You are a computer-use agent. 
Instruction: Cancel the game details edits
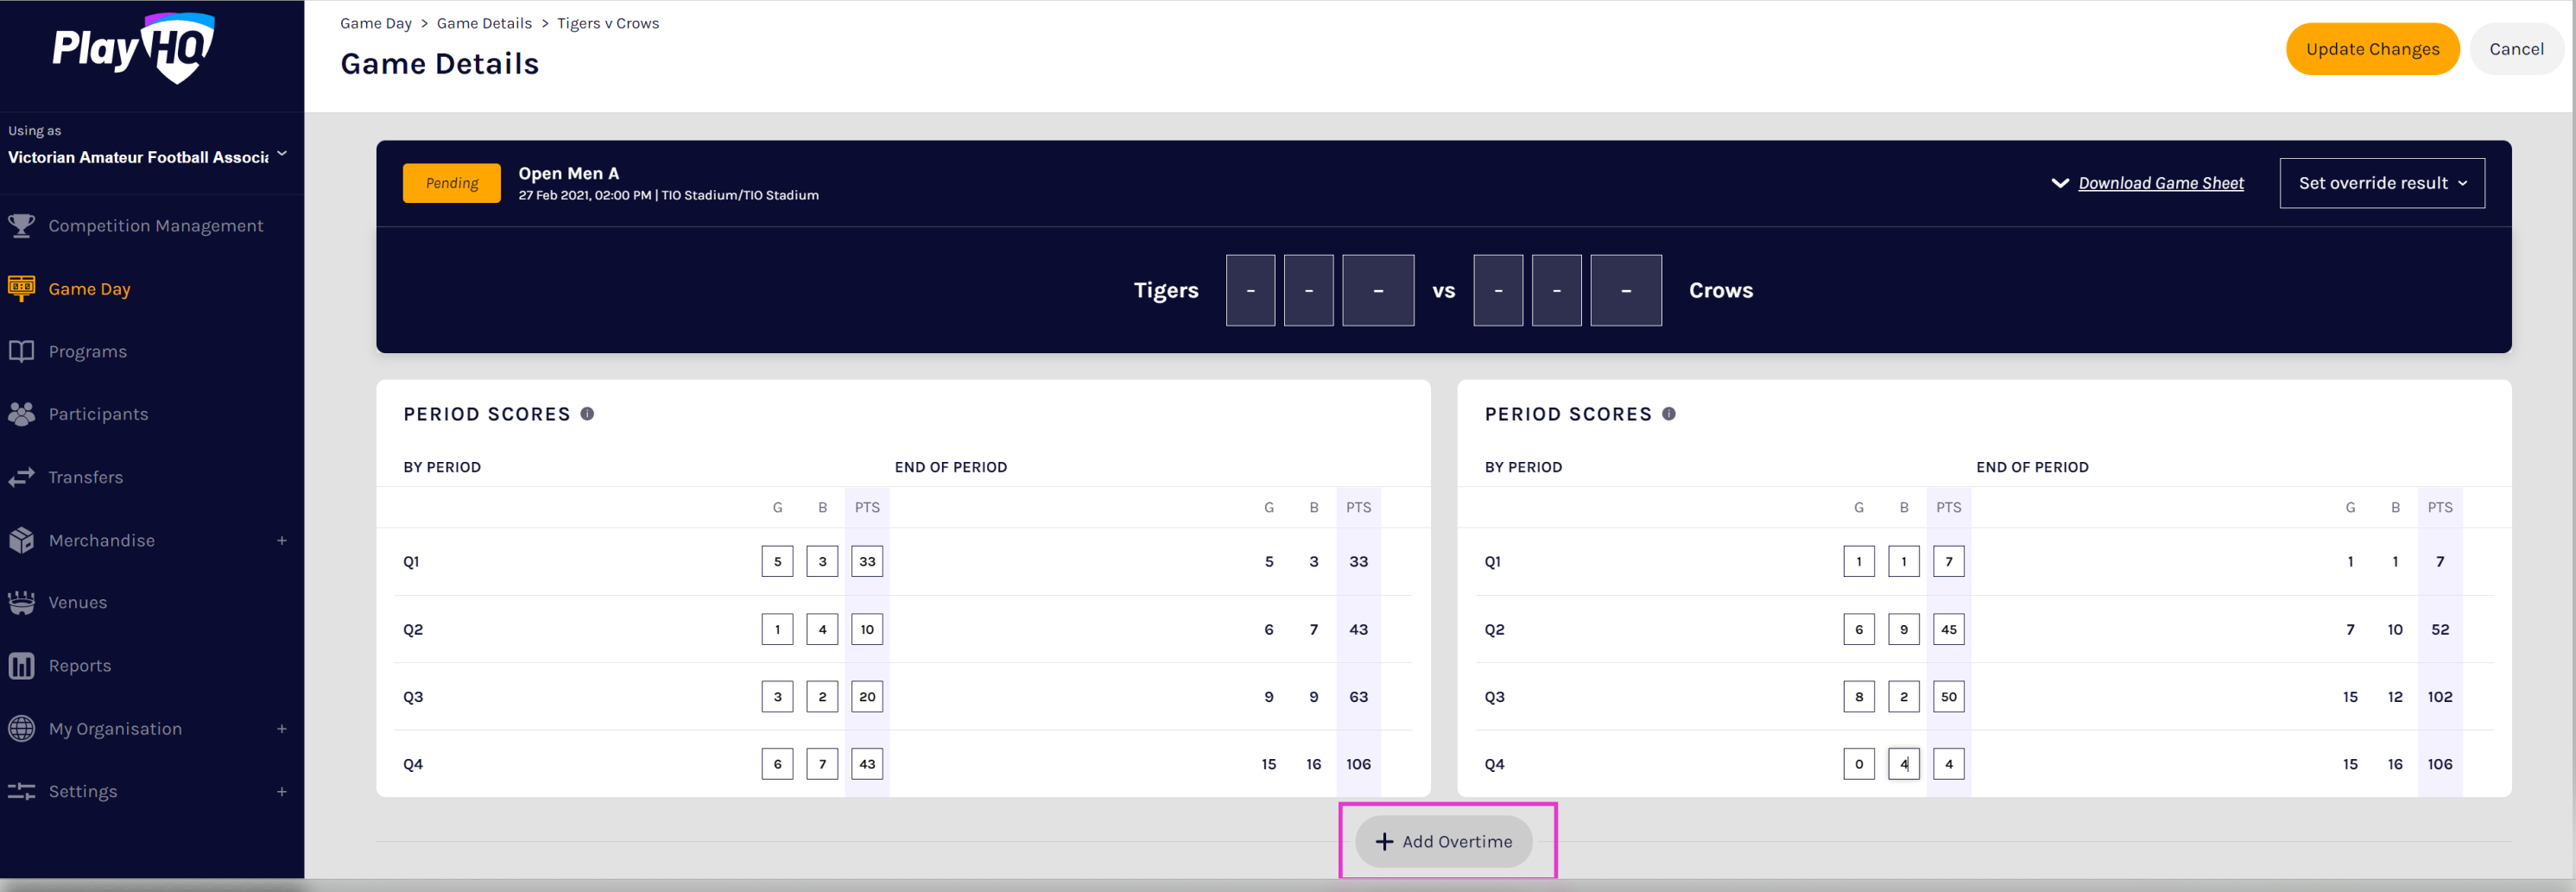pos(2515,49)
